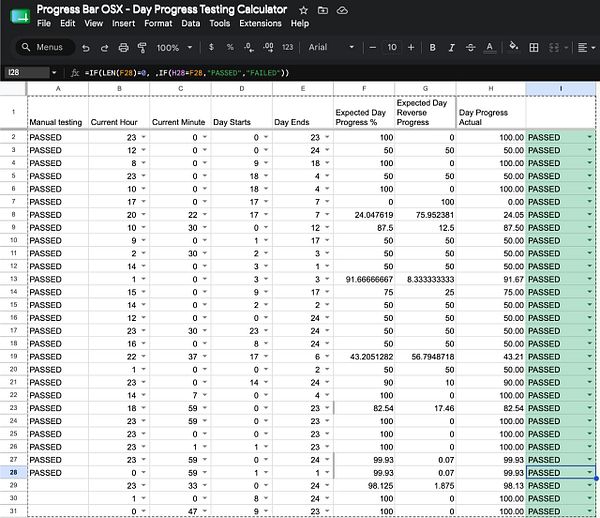Screen dimensions: 600x518
Task: Open the Arial font dropdown
Action: pos(331,47)
